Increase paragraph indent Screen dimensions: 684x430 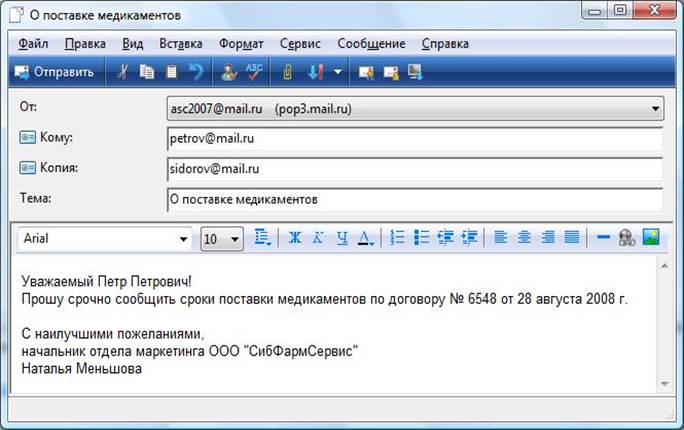[469, 238]
